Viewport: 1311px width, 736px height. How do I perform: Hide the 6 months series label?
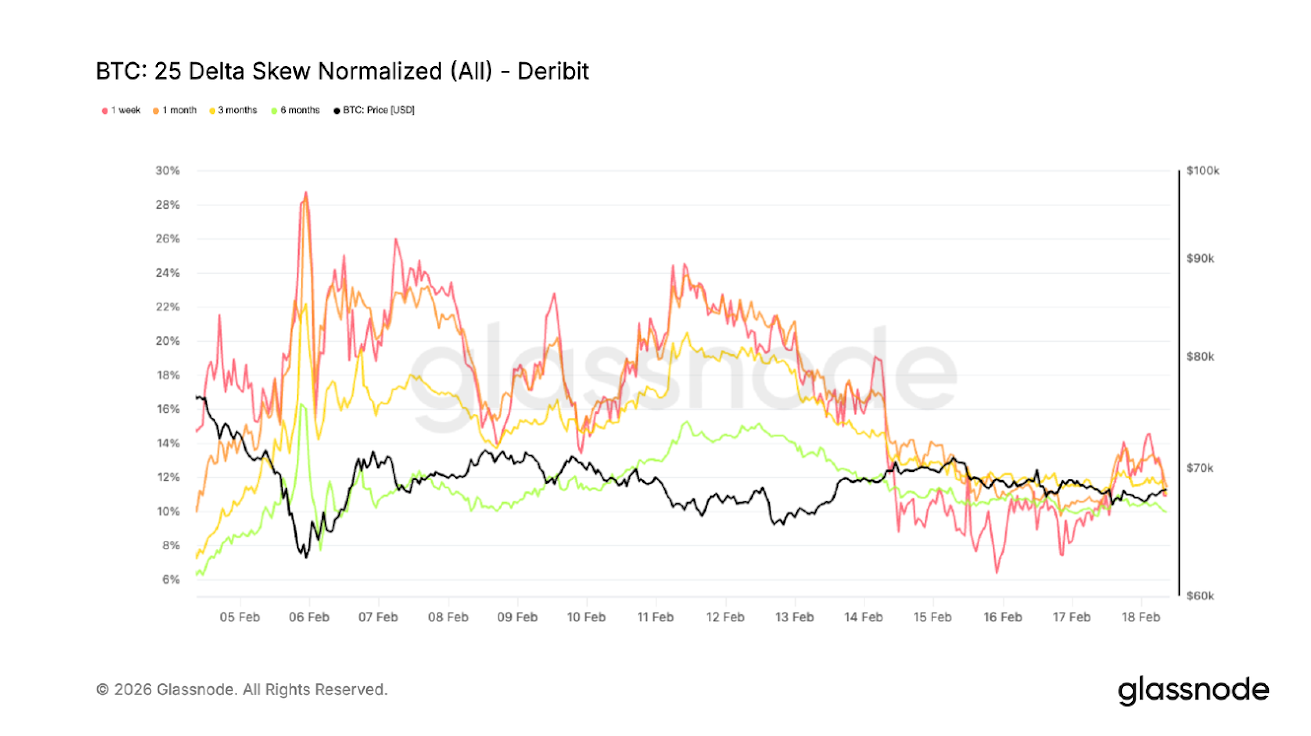pyautogui.click(x=300, y=110)
